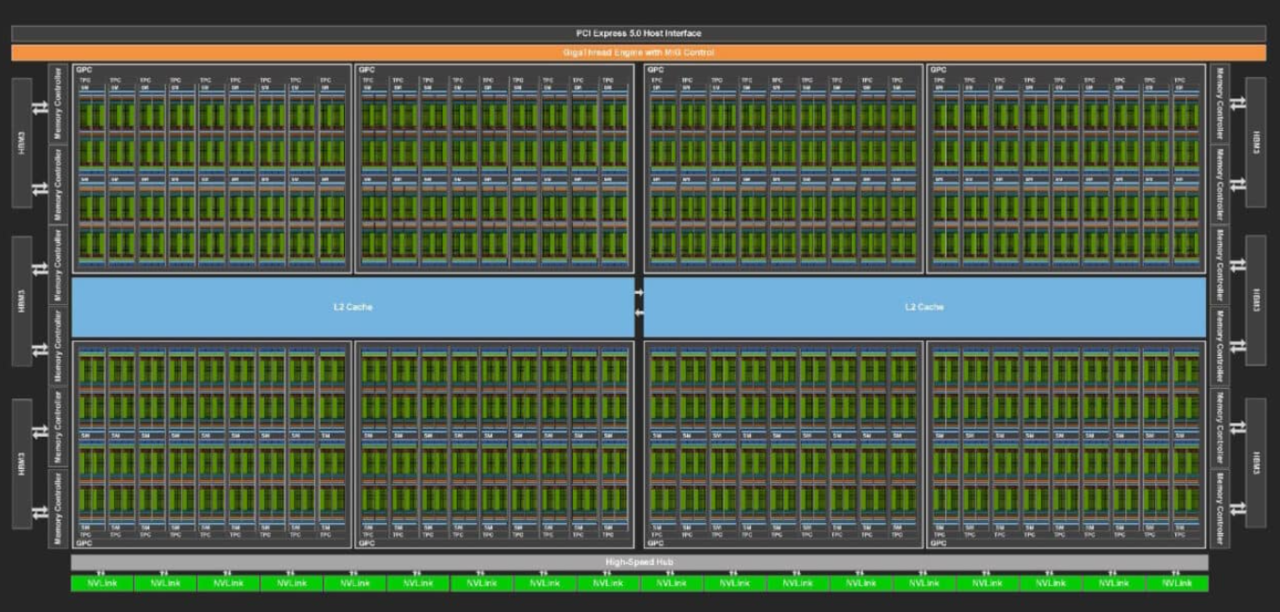Select the orange GigaThread Engine with MIG Control bar
Screen dimensions: 1280x612
coord(639,52)
